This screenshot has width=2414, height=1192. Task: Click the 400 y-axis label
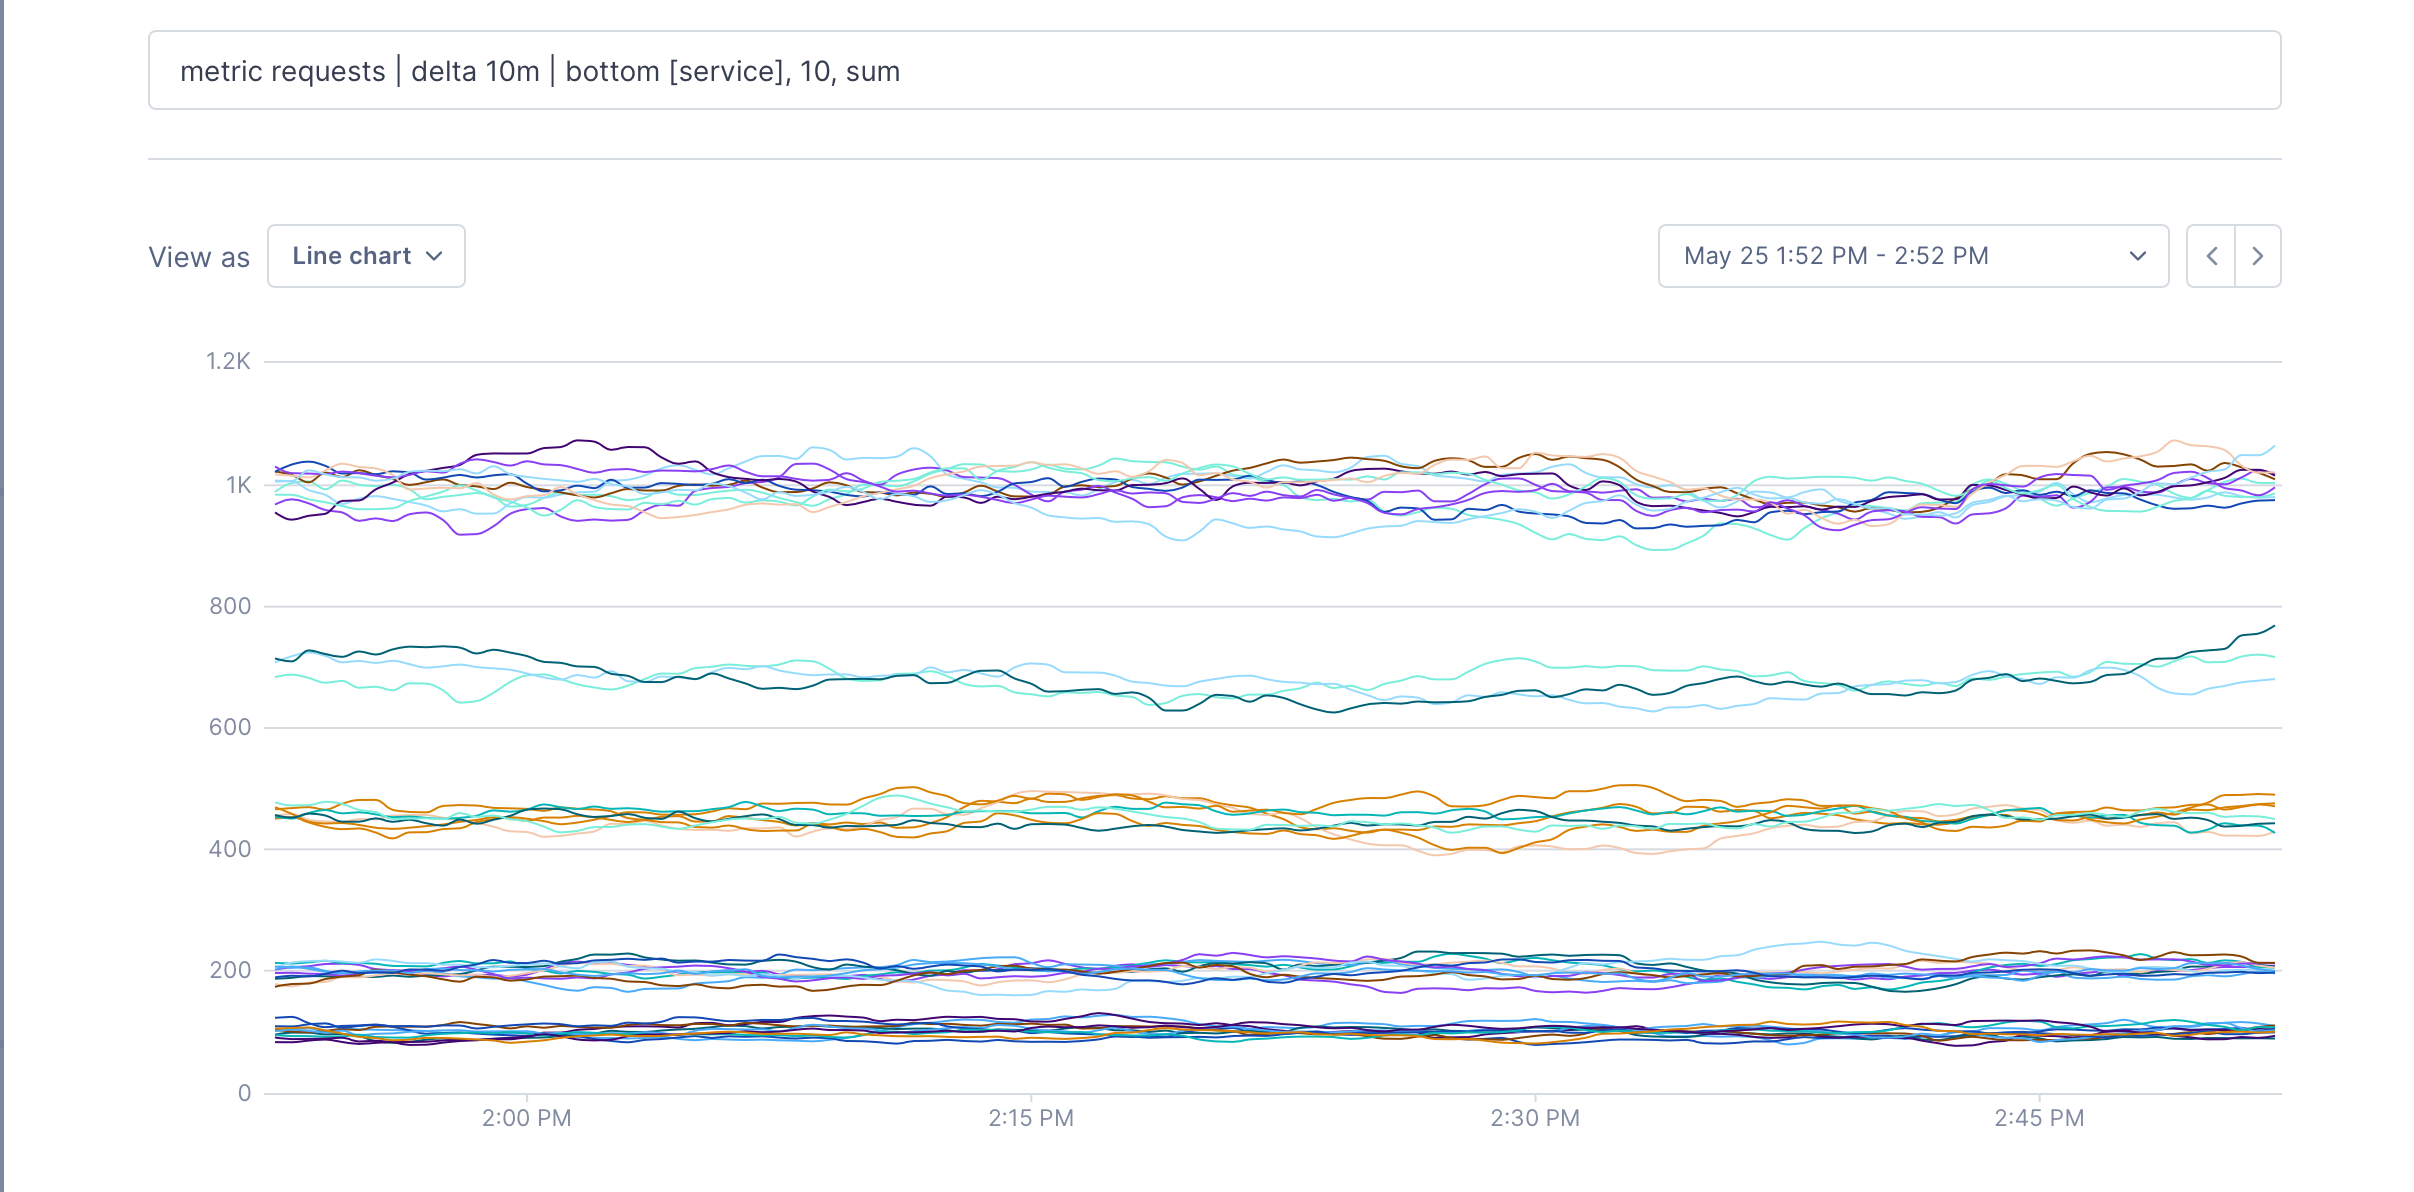click(x=230, y=849)
